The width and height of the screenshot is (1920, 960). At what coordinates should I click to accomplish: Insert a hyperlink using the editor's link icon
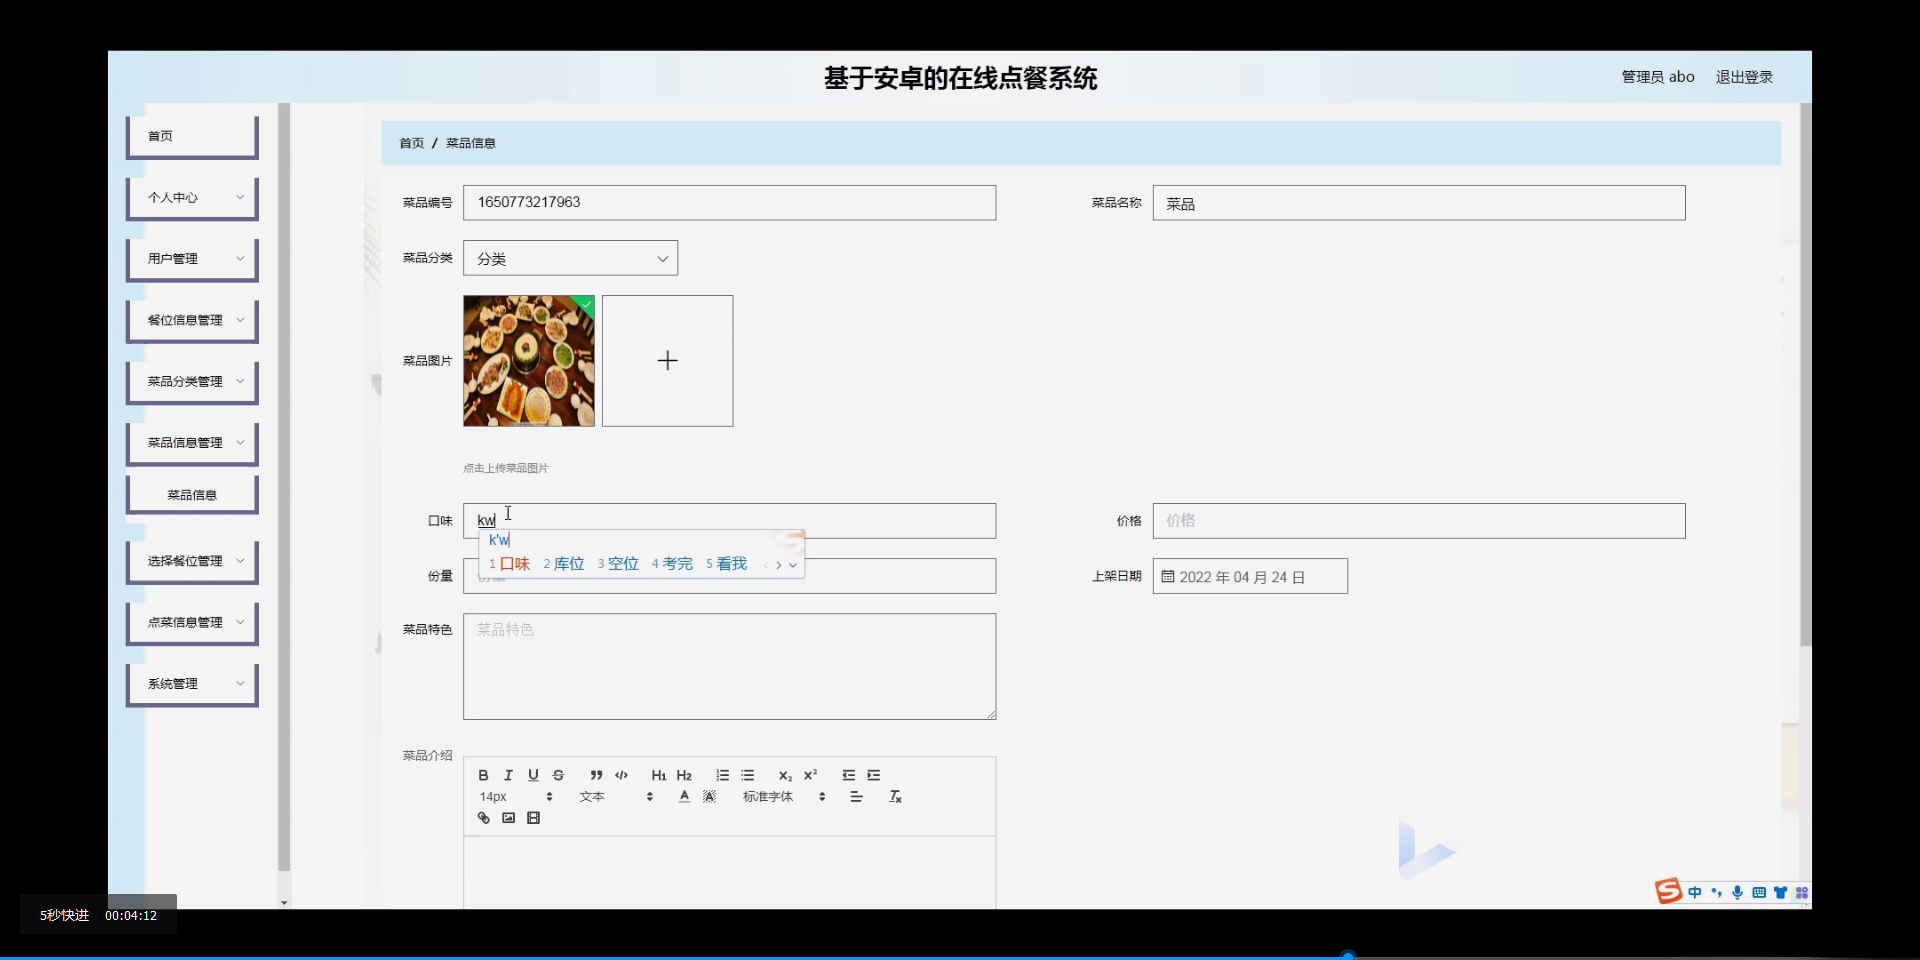coord(483,817)
